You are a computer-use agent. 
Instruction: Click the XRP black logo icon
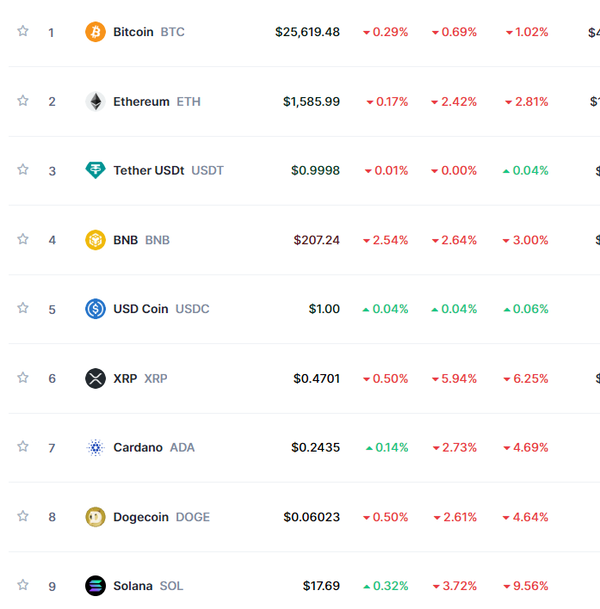(95, 378)
